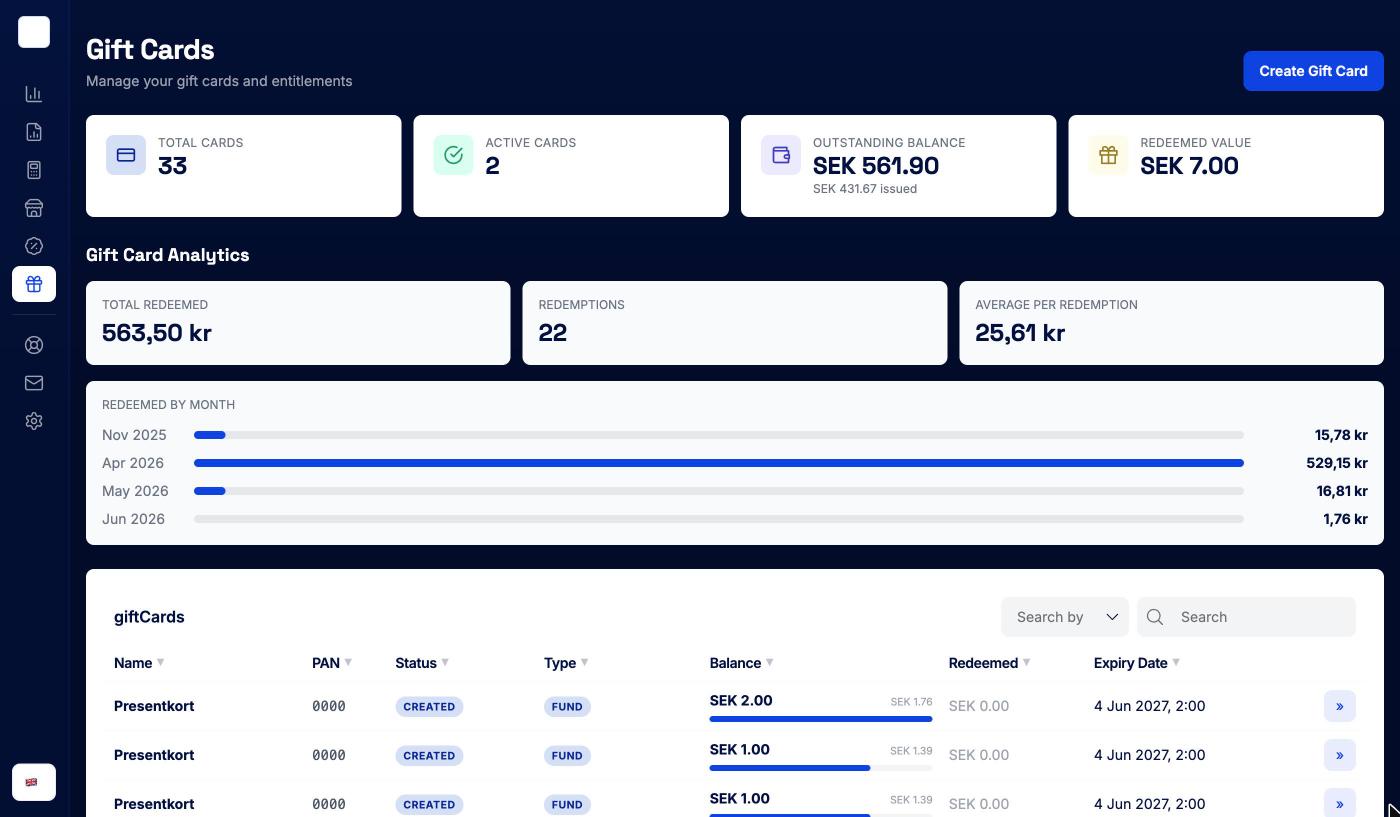Click first row expiry 4 Jun 2027, 2:00
This screenshot has height=817, width=1400.
tap(1149, 706)
